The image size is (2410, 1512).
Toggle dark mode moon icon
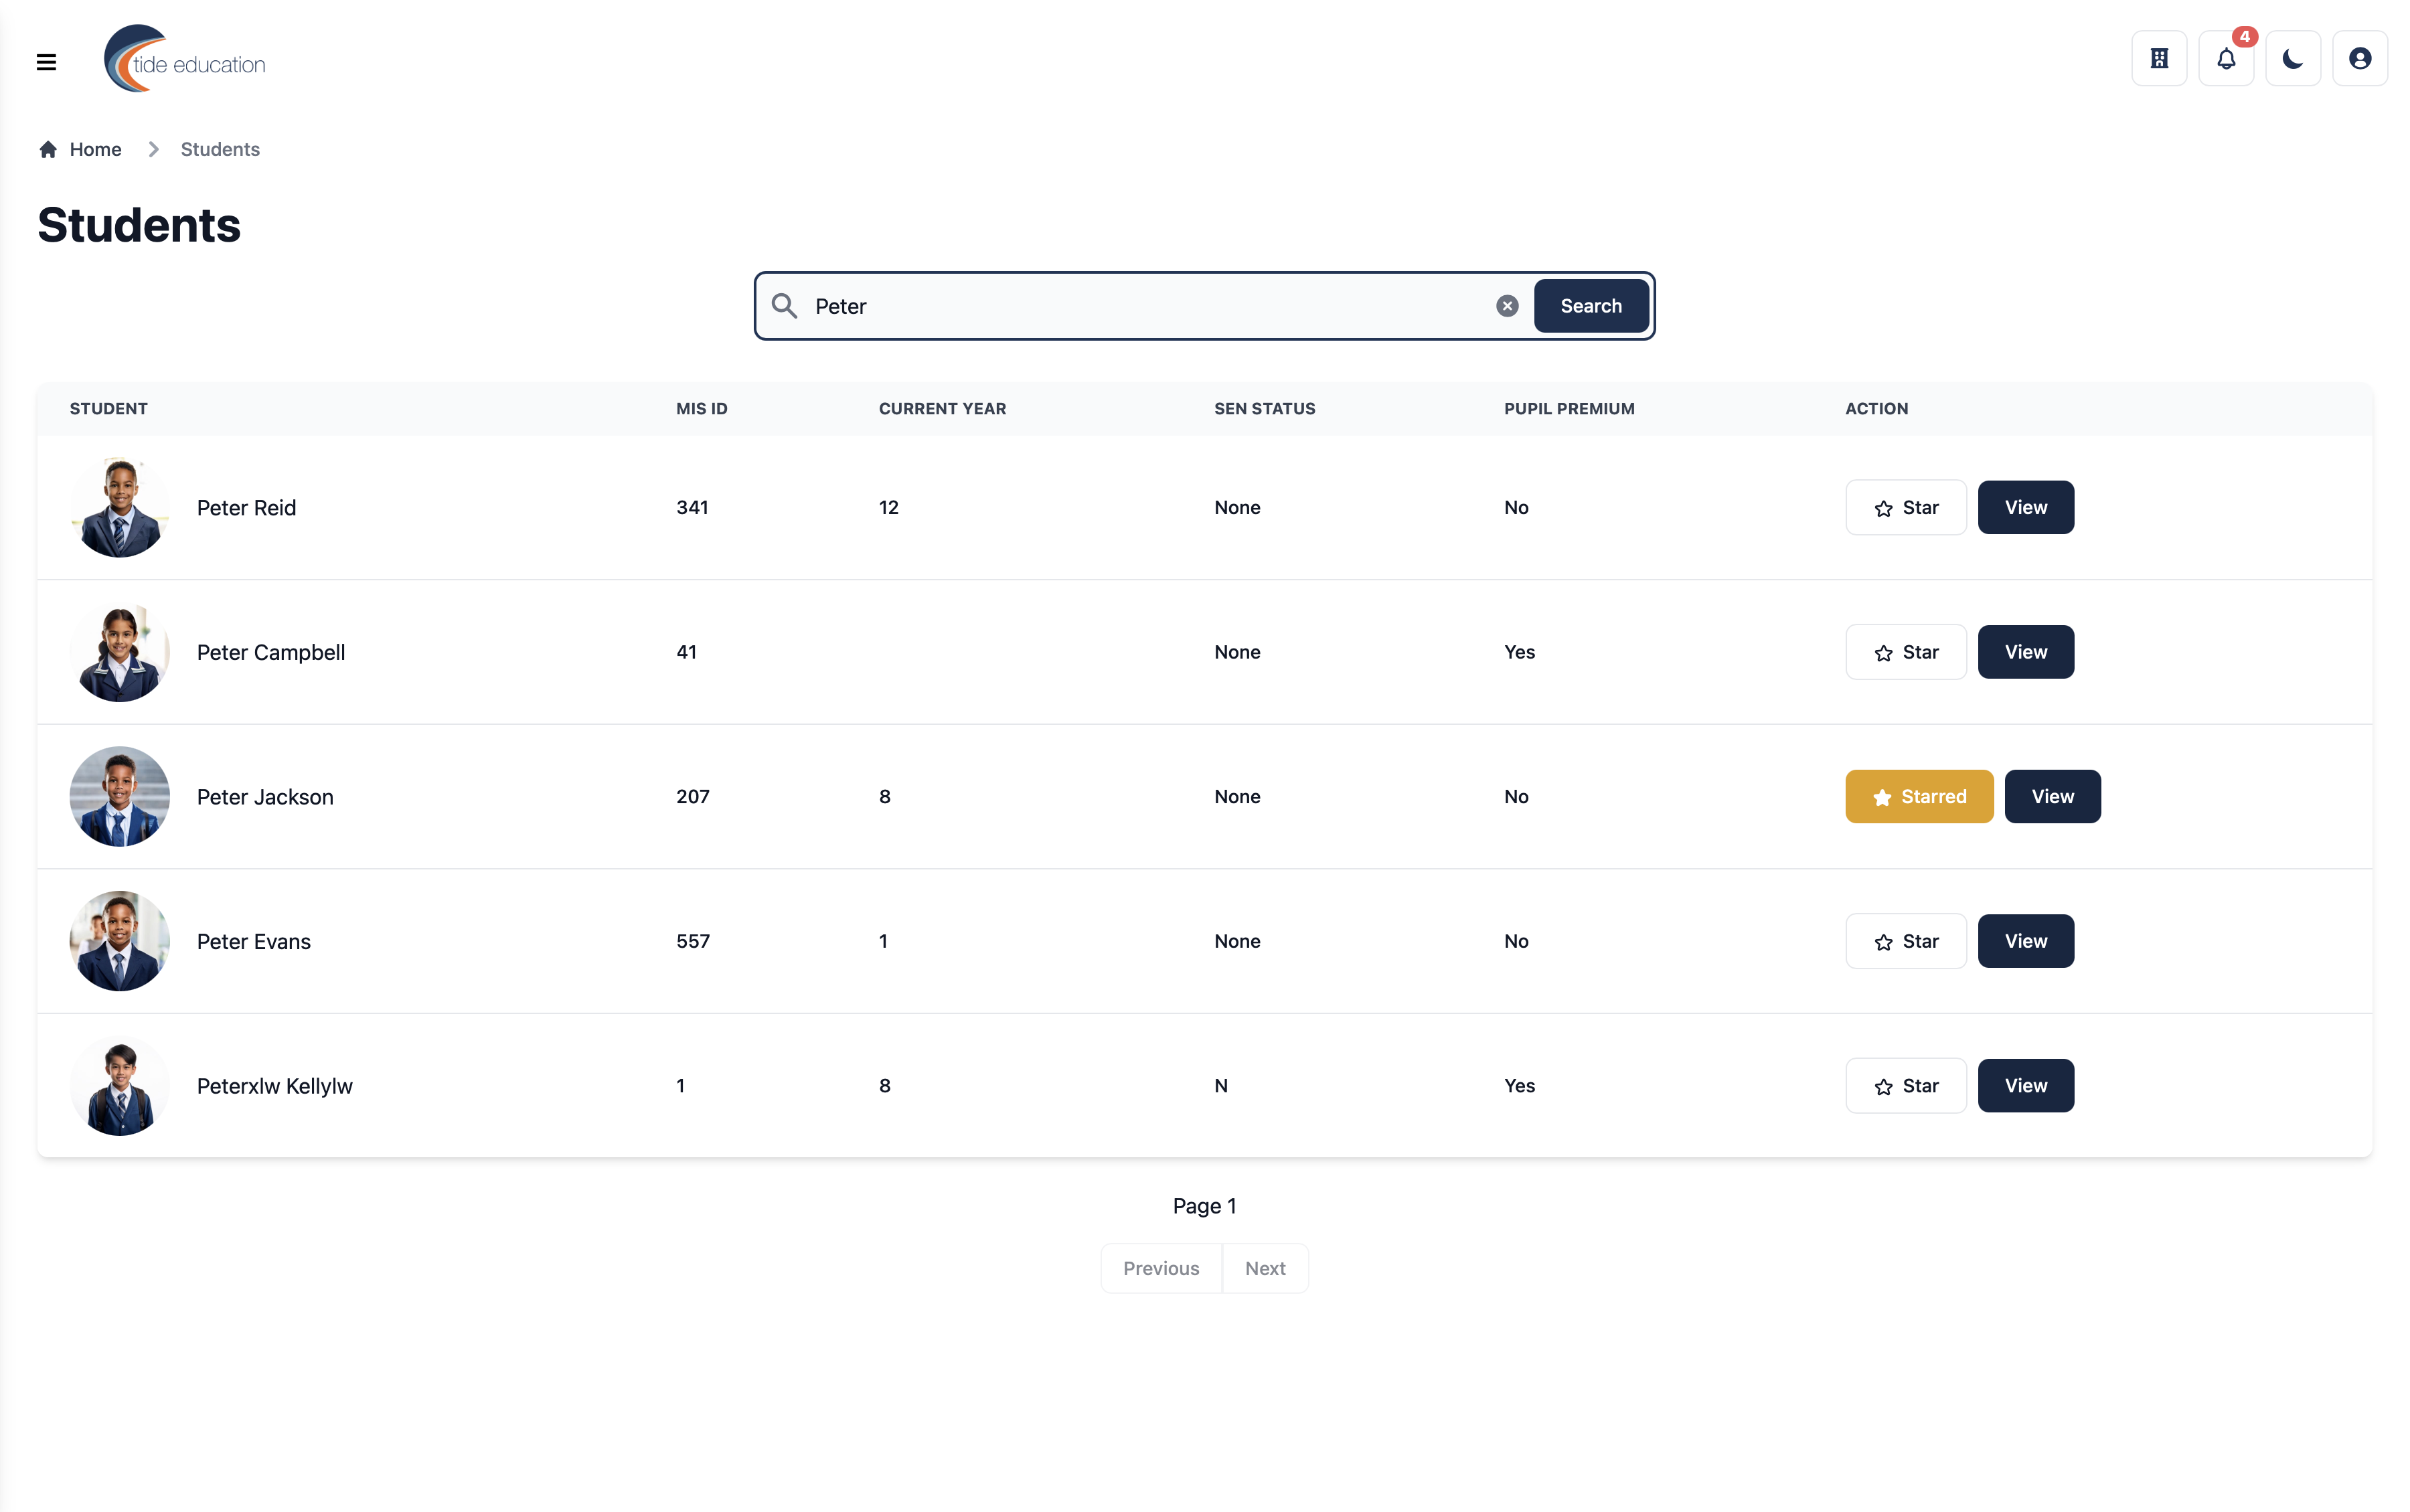click(2293, 59)
